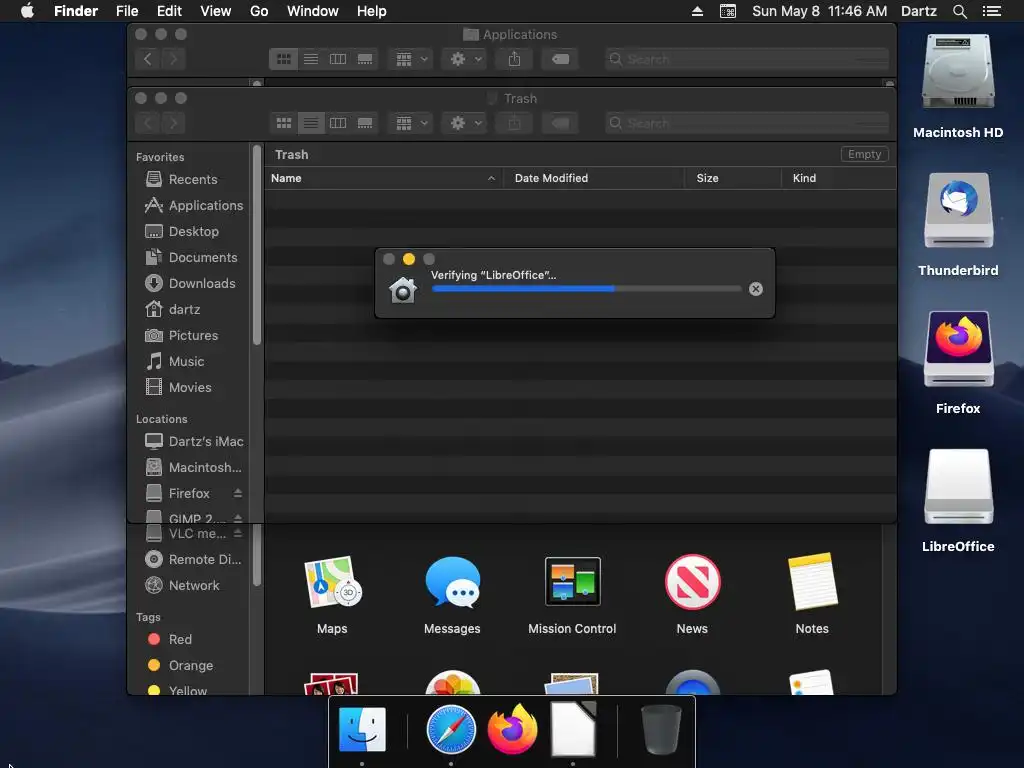This screenshot has width=1024, height=768.
Task: Open Firefox from the Dock
Action: pyautogui.click(x=513, y=729)
